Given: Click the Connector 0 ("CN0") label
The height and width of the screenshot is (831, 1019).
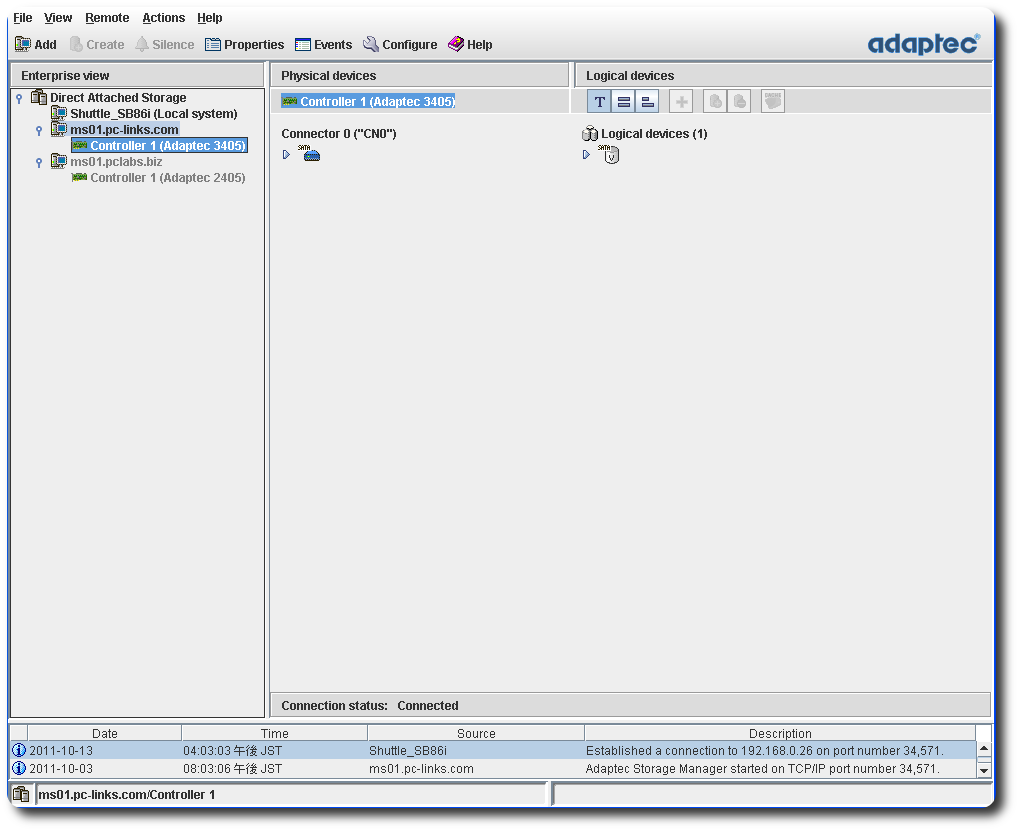Looking at the screenshot, I should (339, 134).
